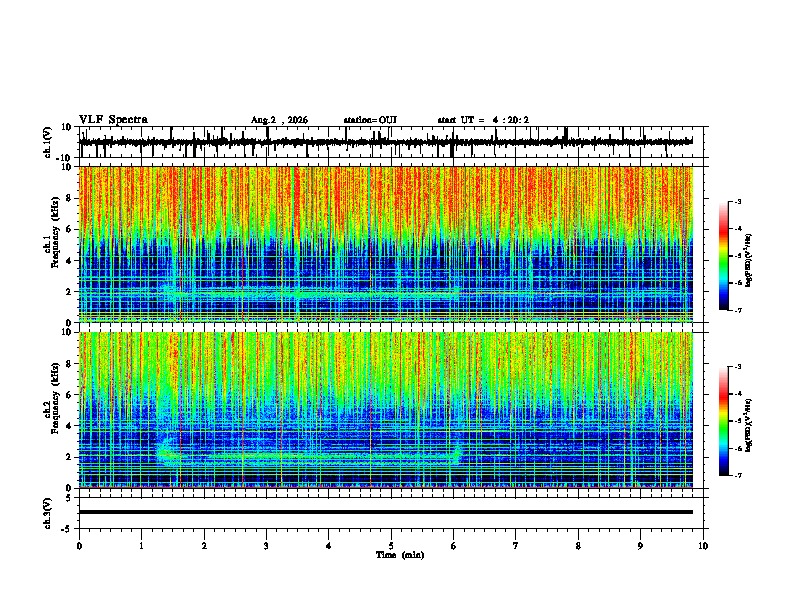Click the date label 'Aug.2 , 2026'
Viewport: 792px width, 612px height.
coord(279,120)
